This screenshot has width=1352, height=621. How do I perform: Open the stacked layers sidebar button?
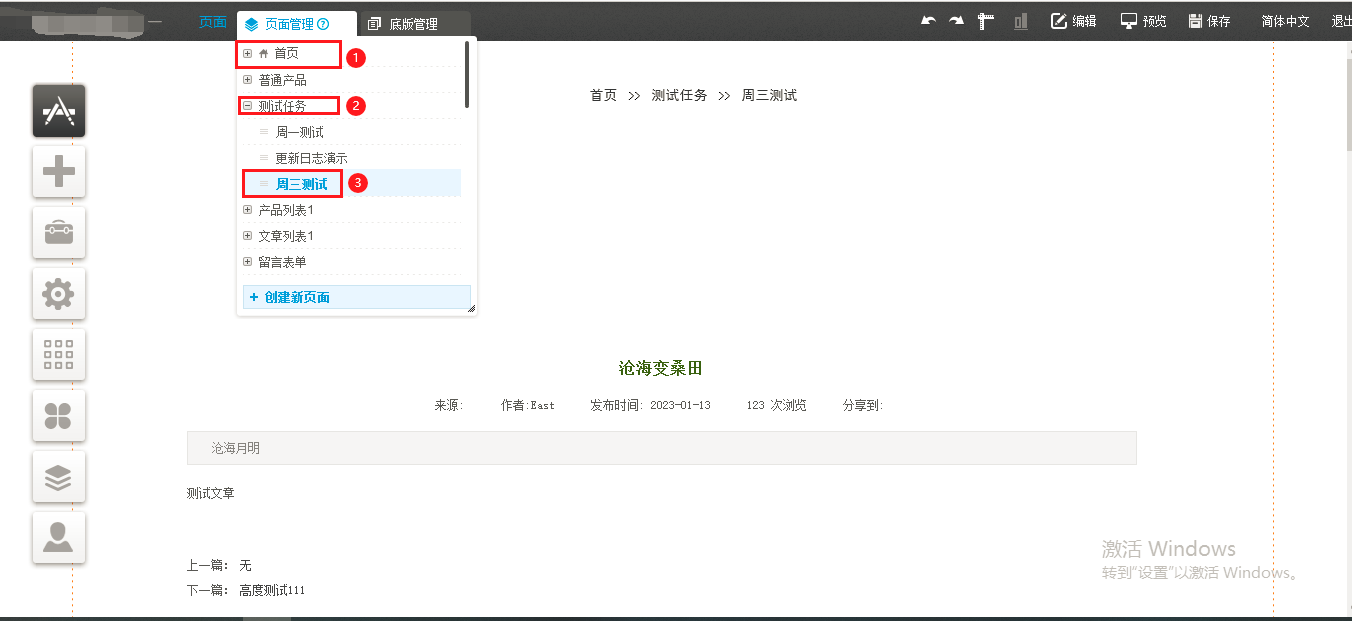point(59,477)
